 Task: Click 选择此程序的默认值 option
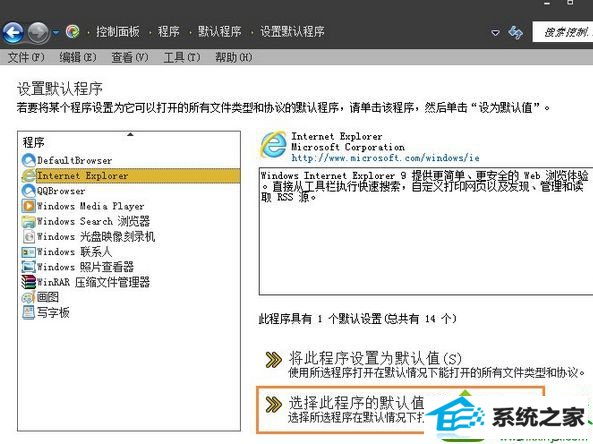356,403
